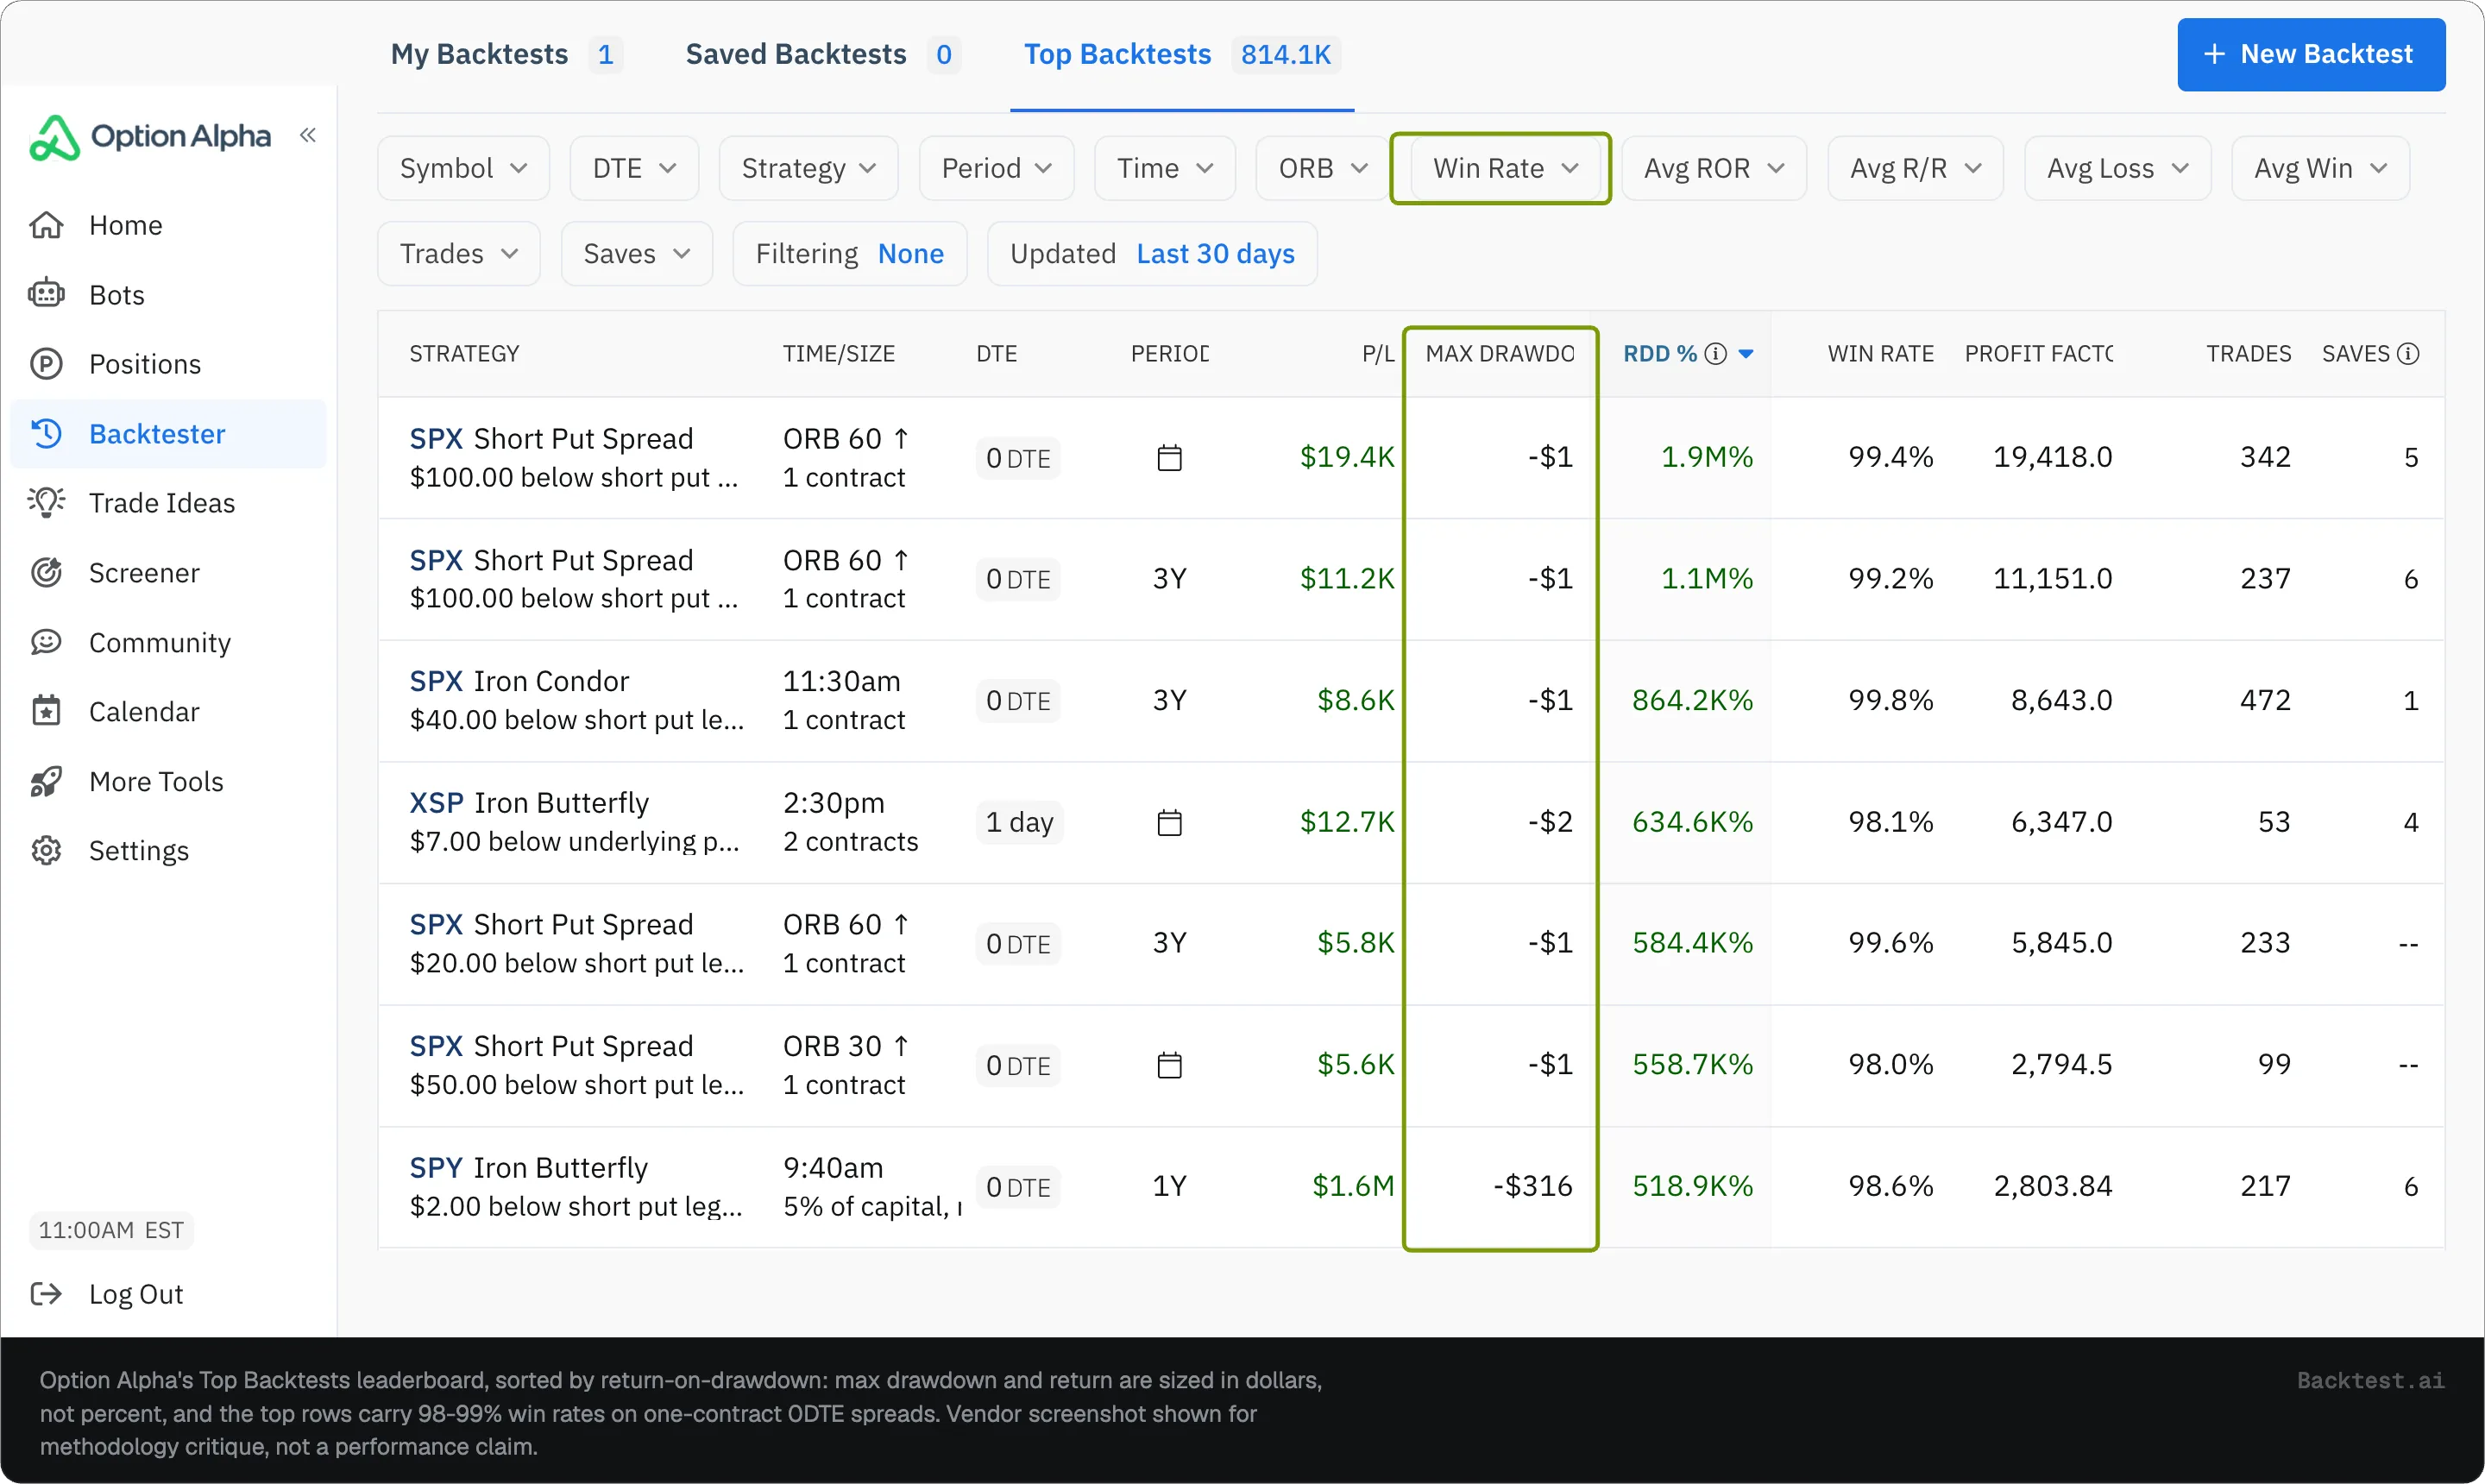
Task: Click the New Backtest button
Action: coord(2311,54)
